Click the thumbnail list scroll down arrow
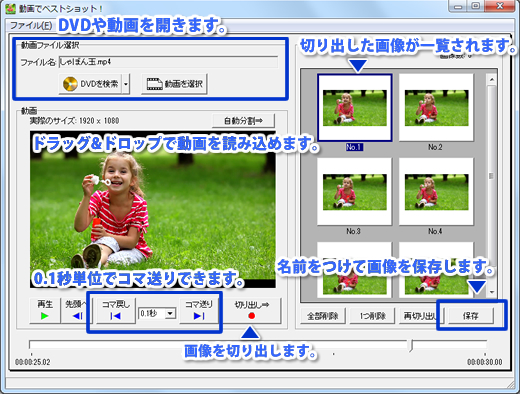This screenshot has width=520, height=394. pos(492,292)
